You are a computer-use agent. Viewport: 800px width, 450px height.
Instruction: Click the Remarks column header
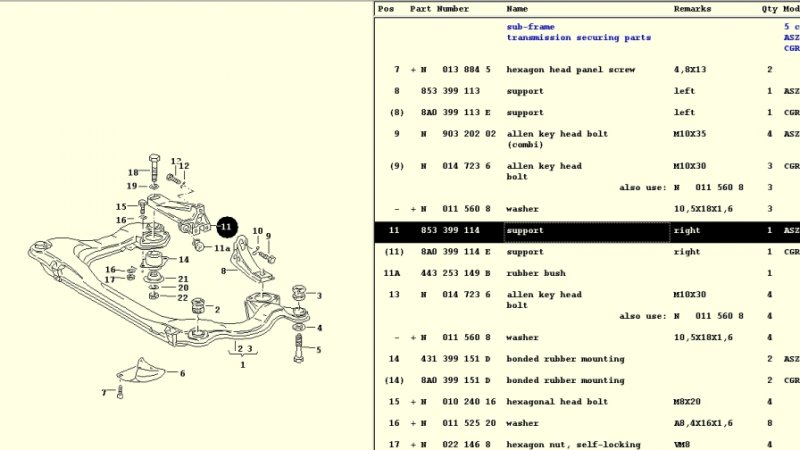pyautogui.click(x=691, y=9)
